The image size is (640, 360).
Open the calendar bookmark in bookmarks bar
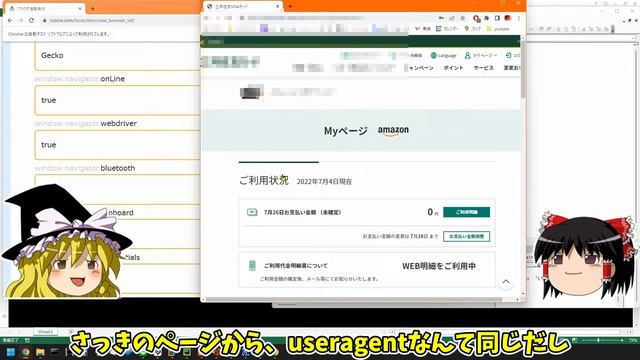(x=447, y=29)
